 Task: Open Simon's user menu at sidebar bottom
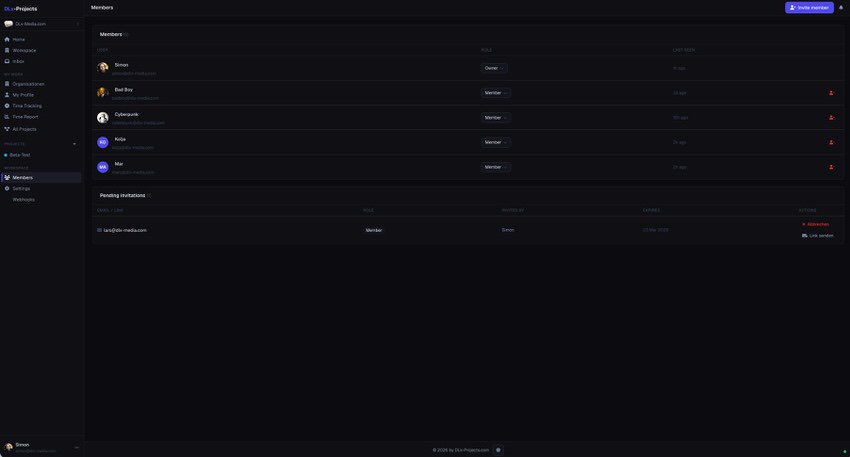tap(76, 447)
